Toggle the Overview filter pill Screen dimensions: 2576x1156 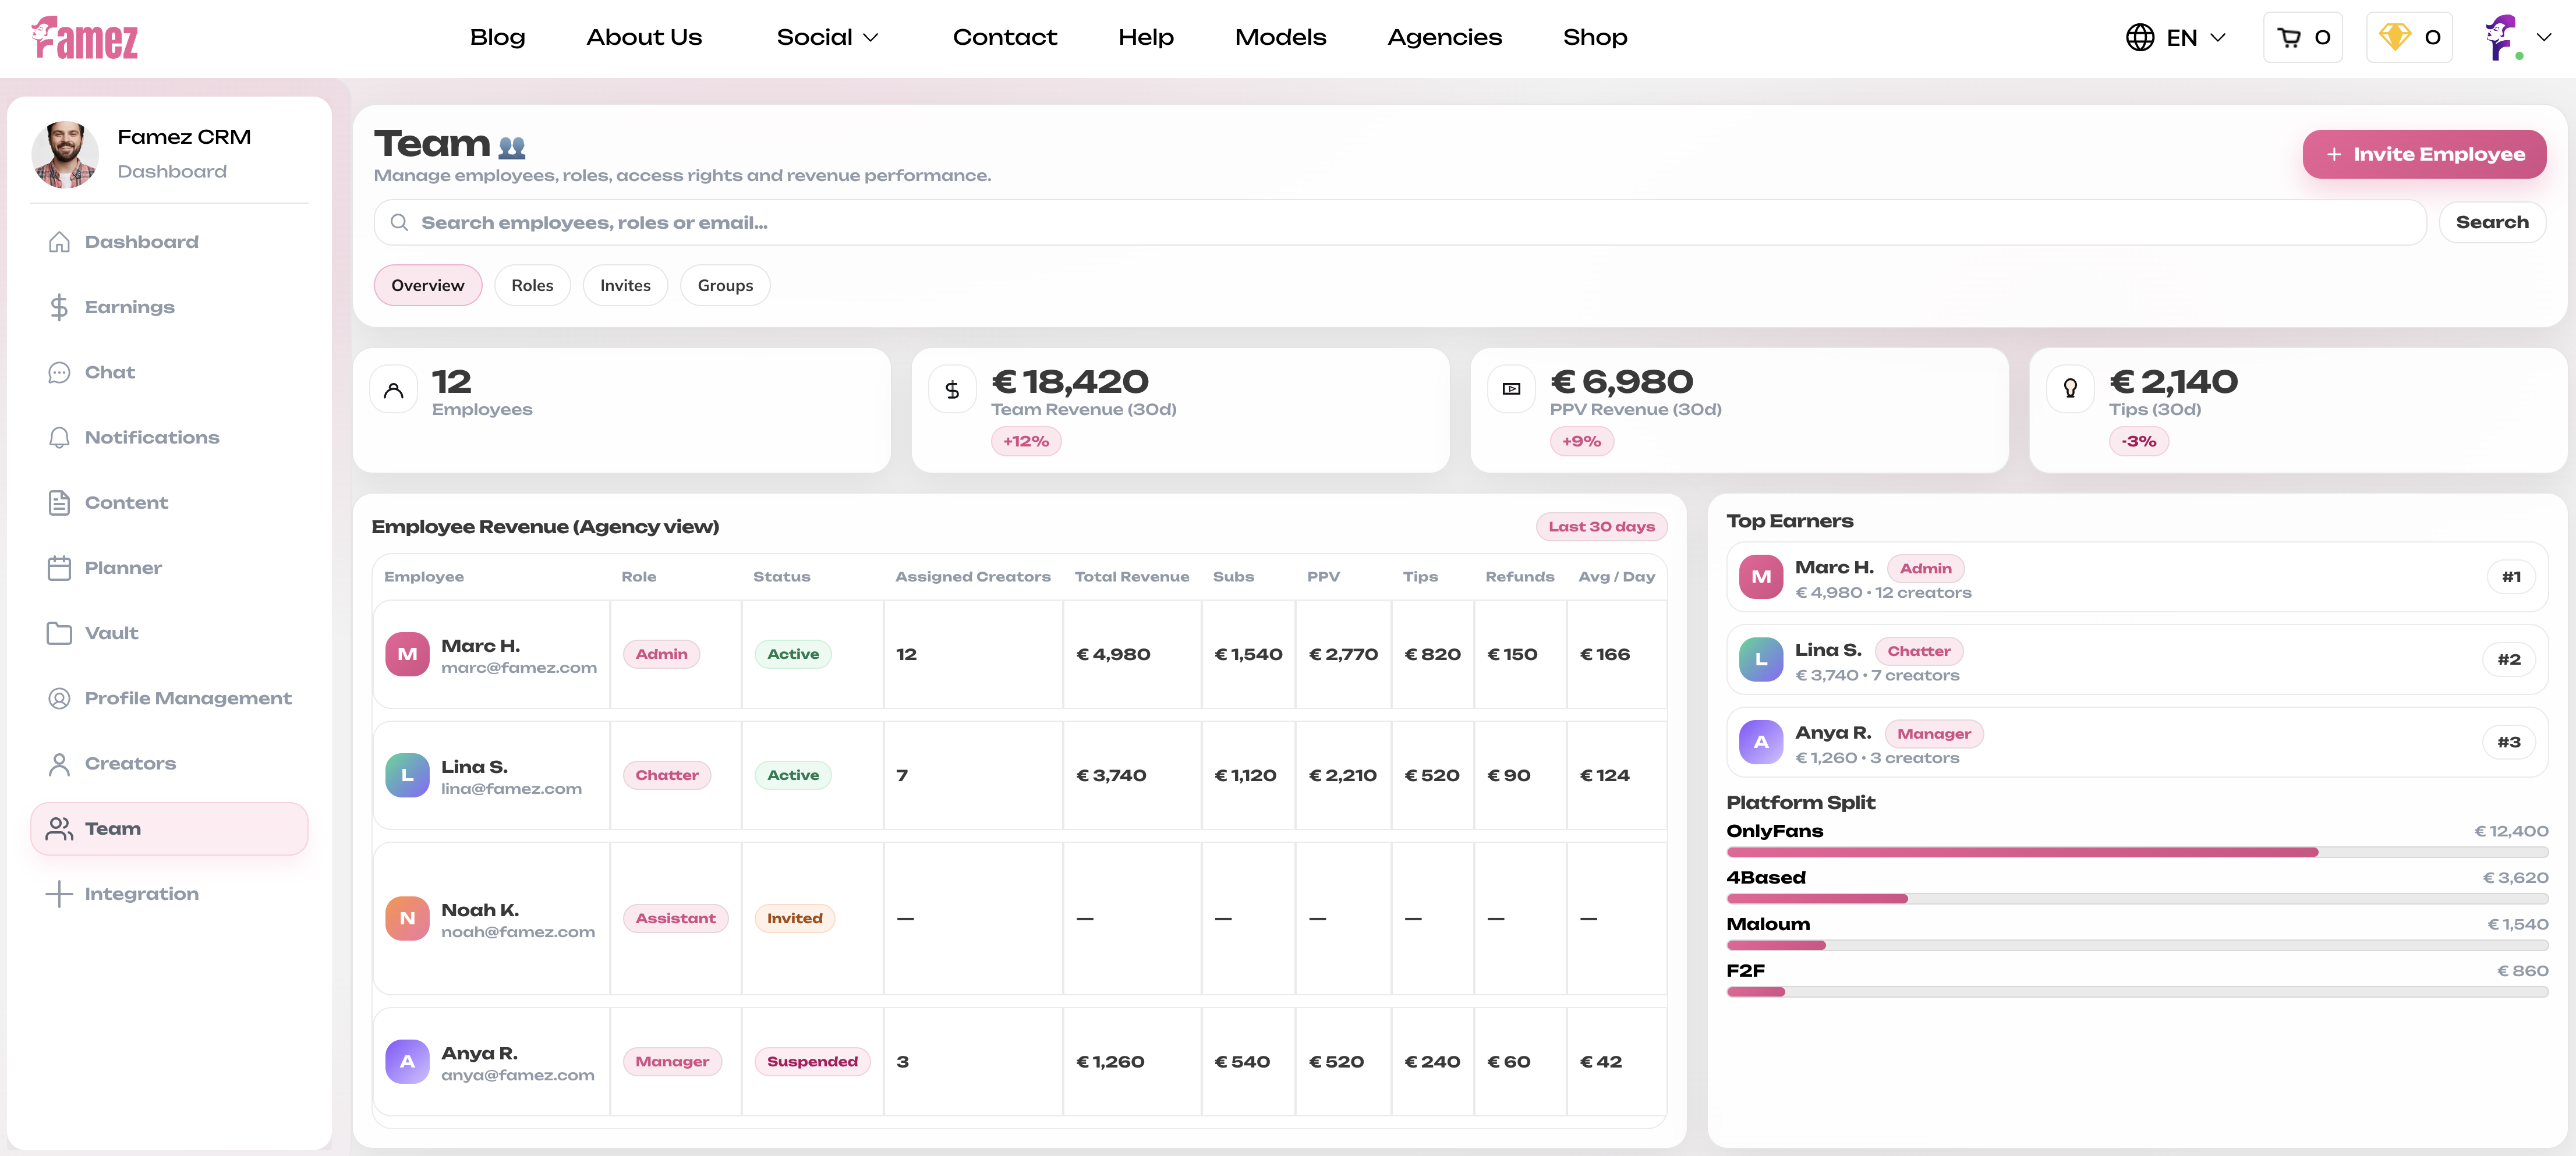428,285
